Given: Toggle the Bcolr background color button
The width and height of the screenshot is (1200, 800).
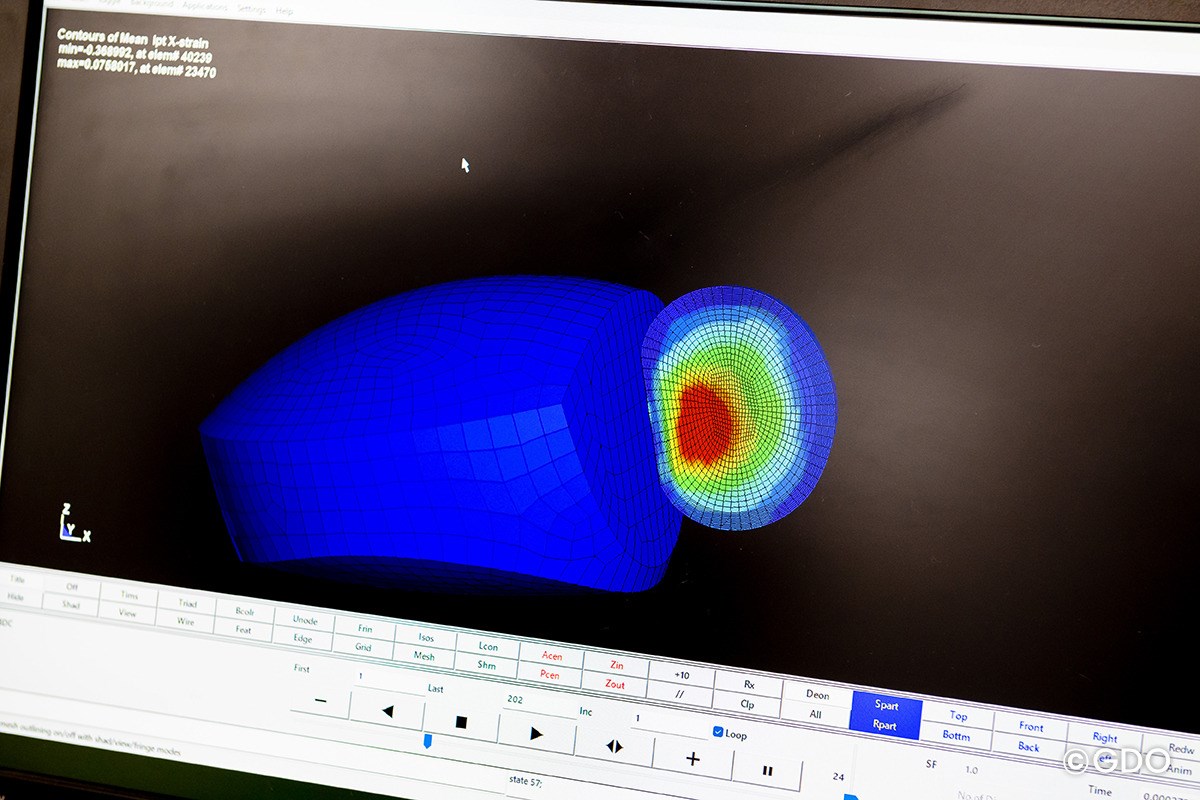Looking at the screenshot, I should (x=245, y=612).
